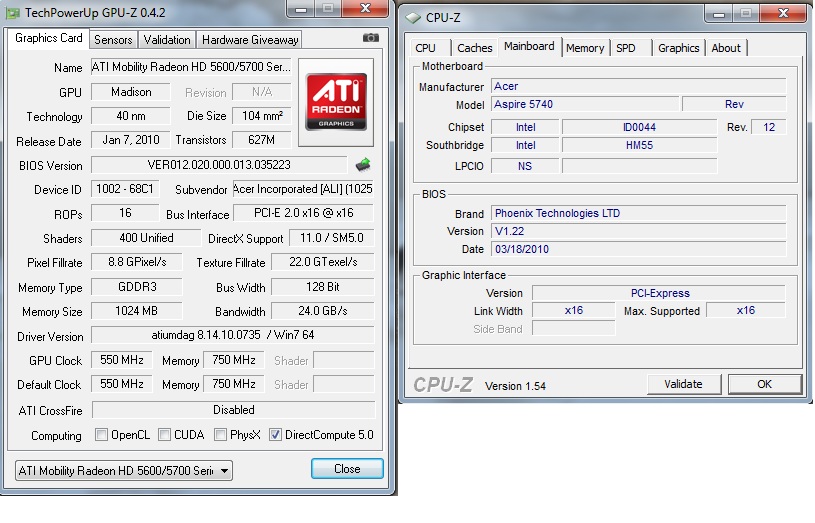Open the About tab in CPU-Z
Viewport: 815px width, 523px height.
(x=726, y=48)
